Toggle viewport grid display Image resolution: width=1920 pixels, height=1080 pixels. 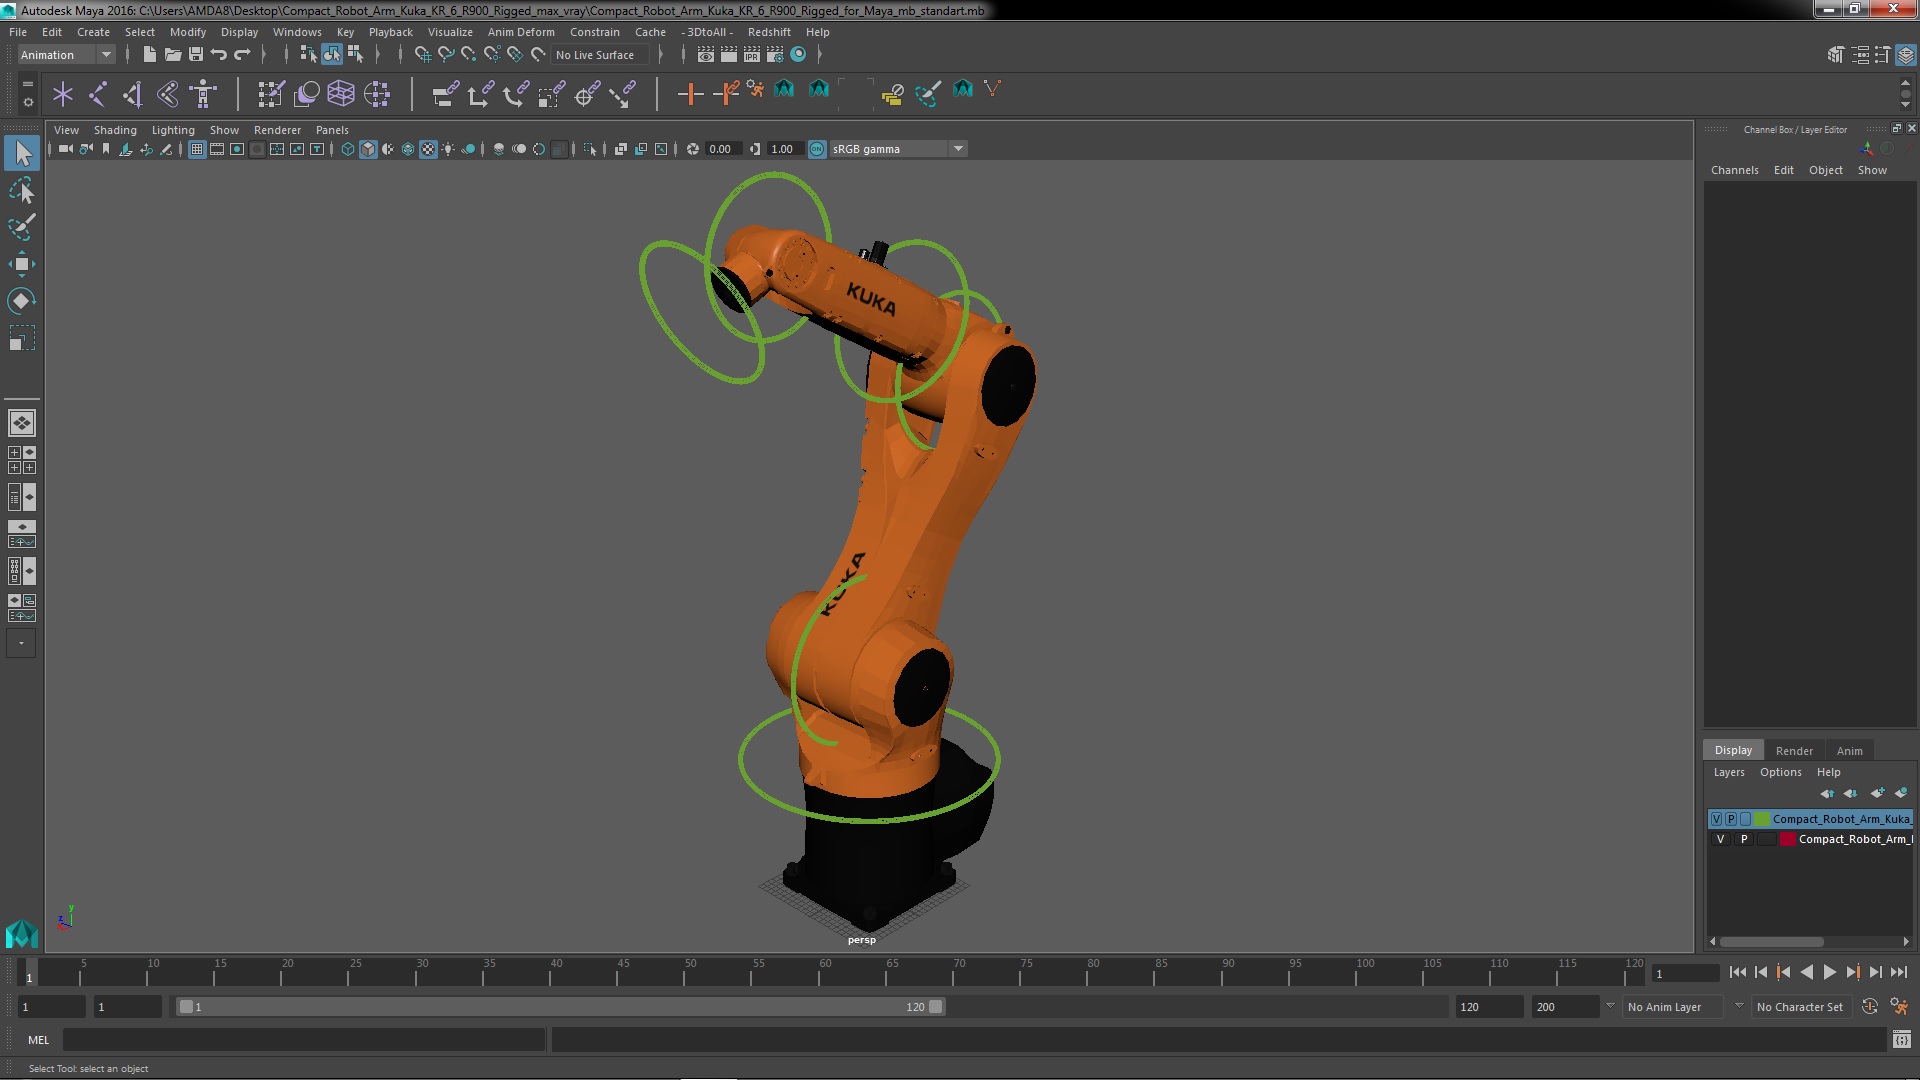coord(197,149)
